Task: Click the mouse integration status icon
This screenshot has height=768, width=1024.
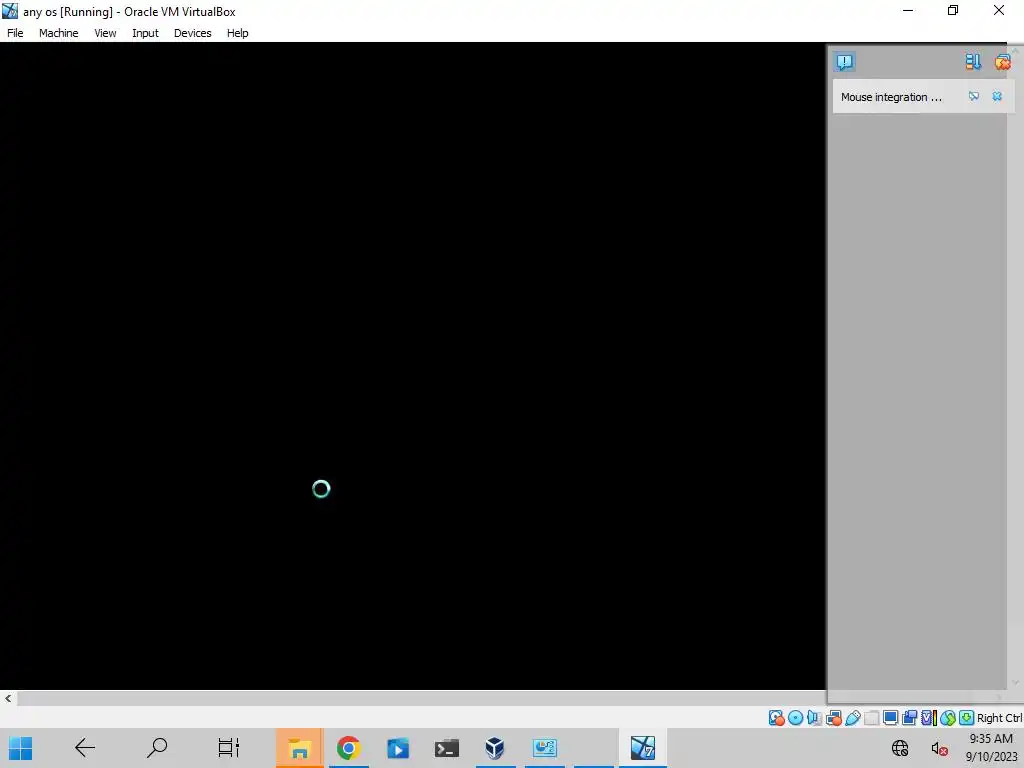Action: tap(948, 718)
